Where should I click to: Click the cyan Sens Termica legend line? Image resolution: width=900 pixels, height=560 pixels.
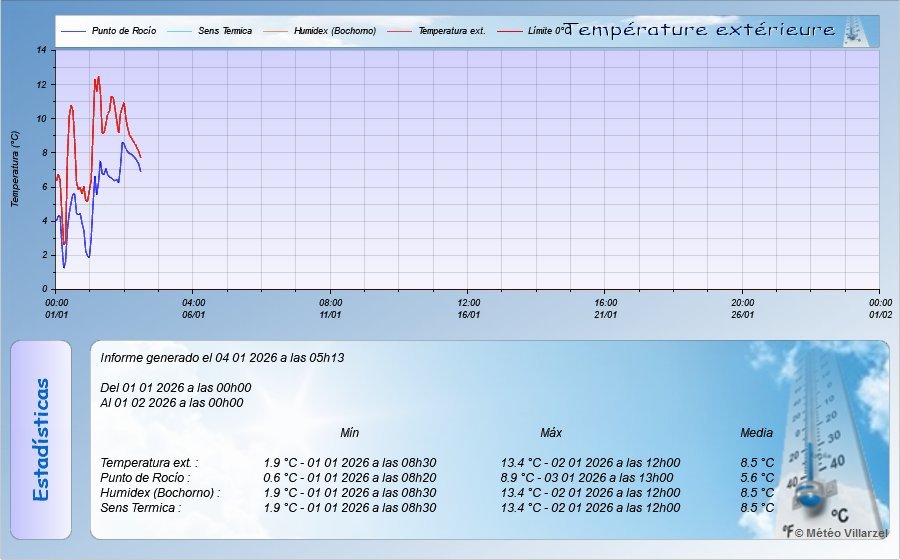pos(180,32)
